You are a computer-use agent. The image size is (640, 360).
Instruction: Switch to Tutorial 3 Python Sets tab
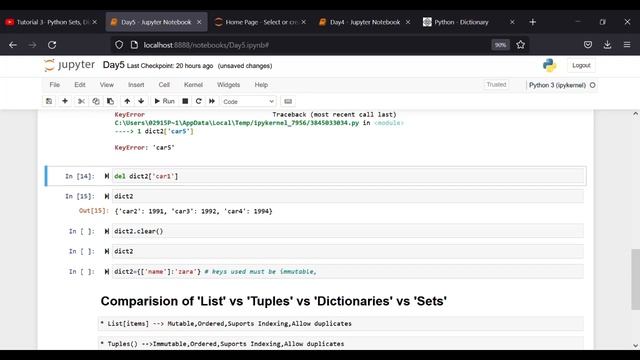[x=51, y=22]
